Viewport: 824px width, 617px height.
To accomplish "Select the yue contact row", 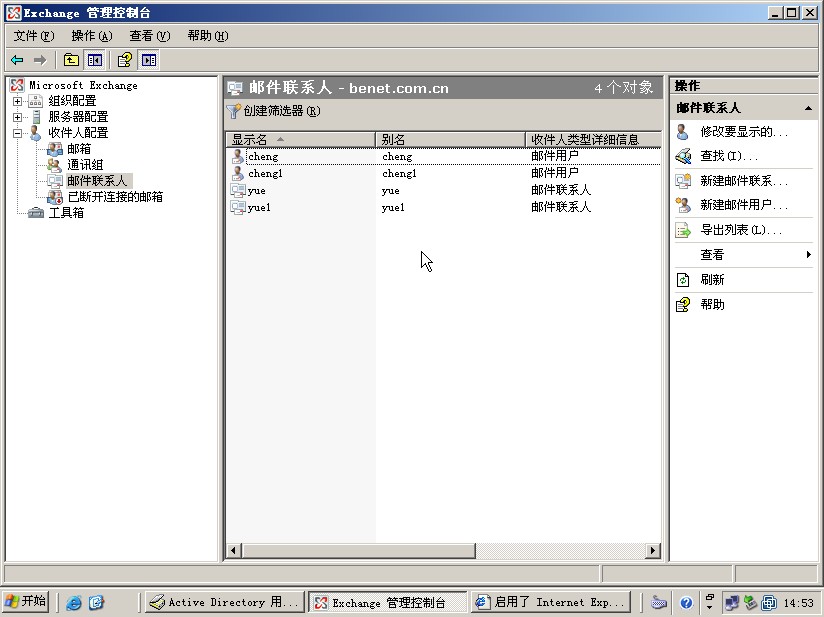I will [444, 190].
